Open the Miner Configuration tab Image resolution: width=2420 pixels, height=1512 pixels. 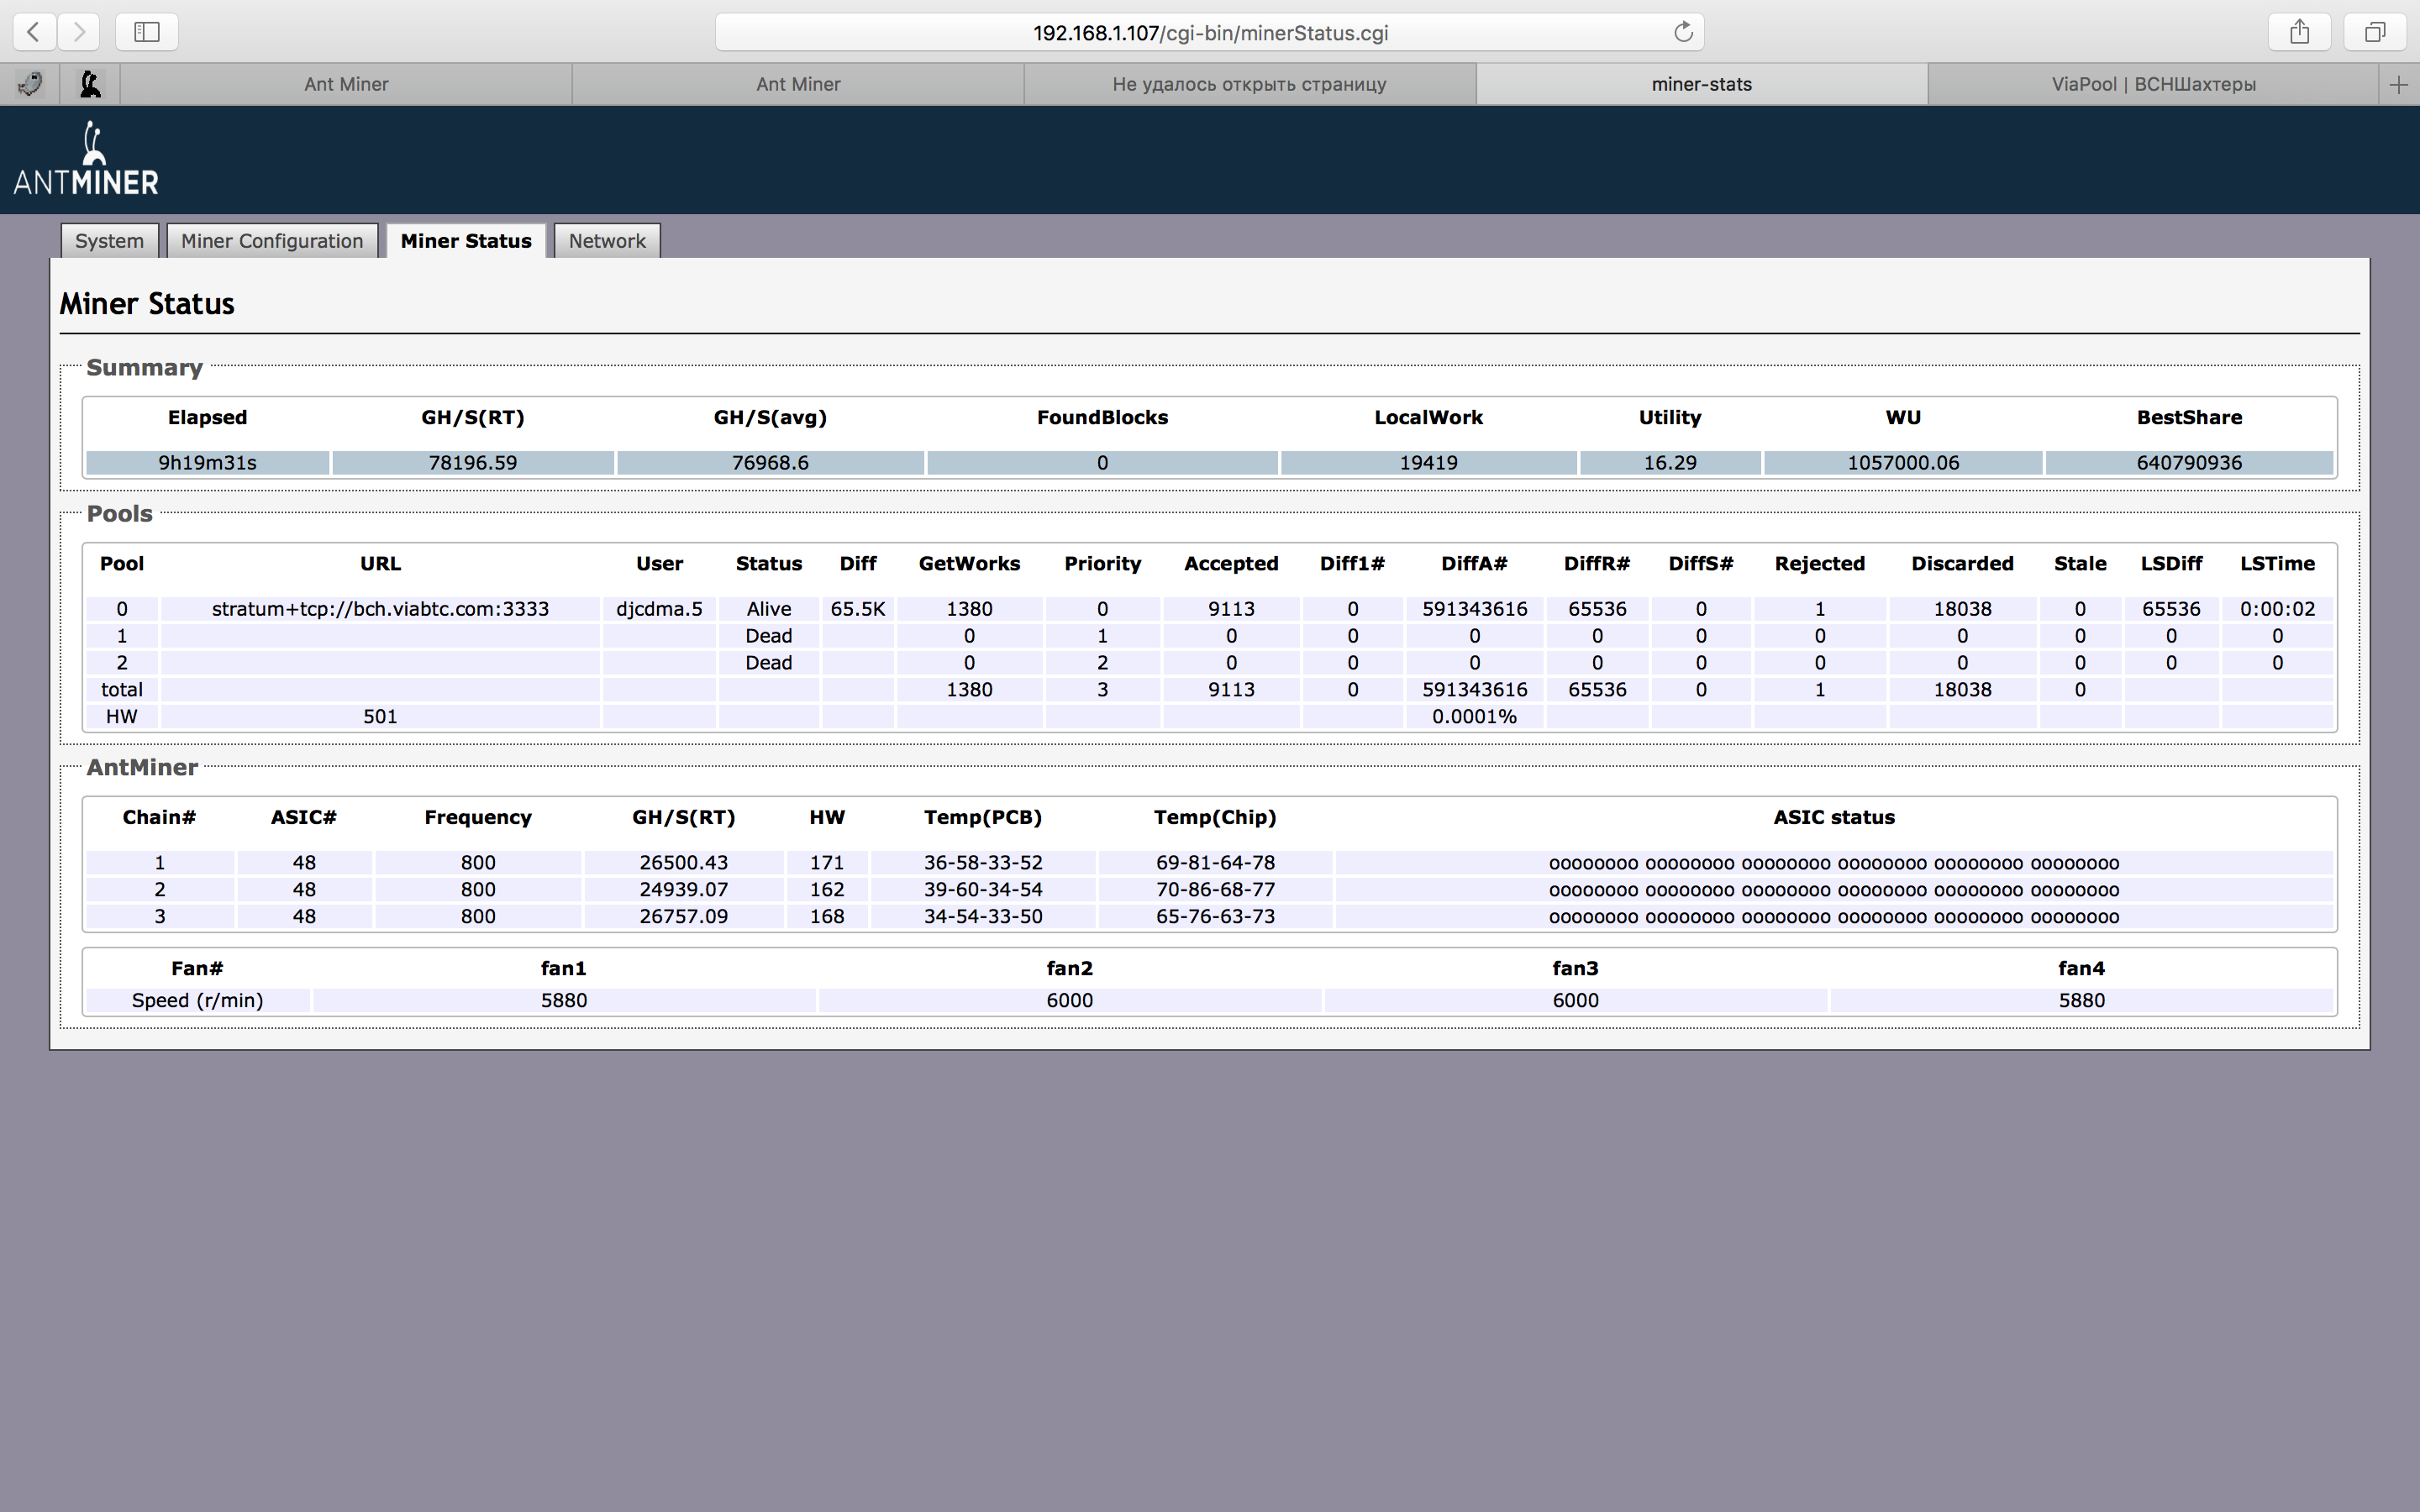pyautogui.click(x=272, y=241)
